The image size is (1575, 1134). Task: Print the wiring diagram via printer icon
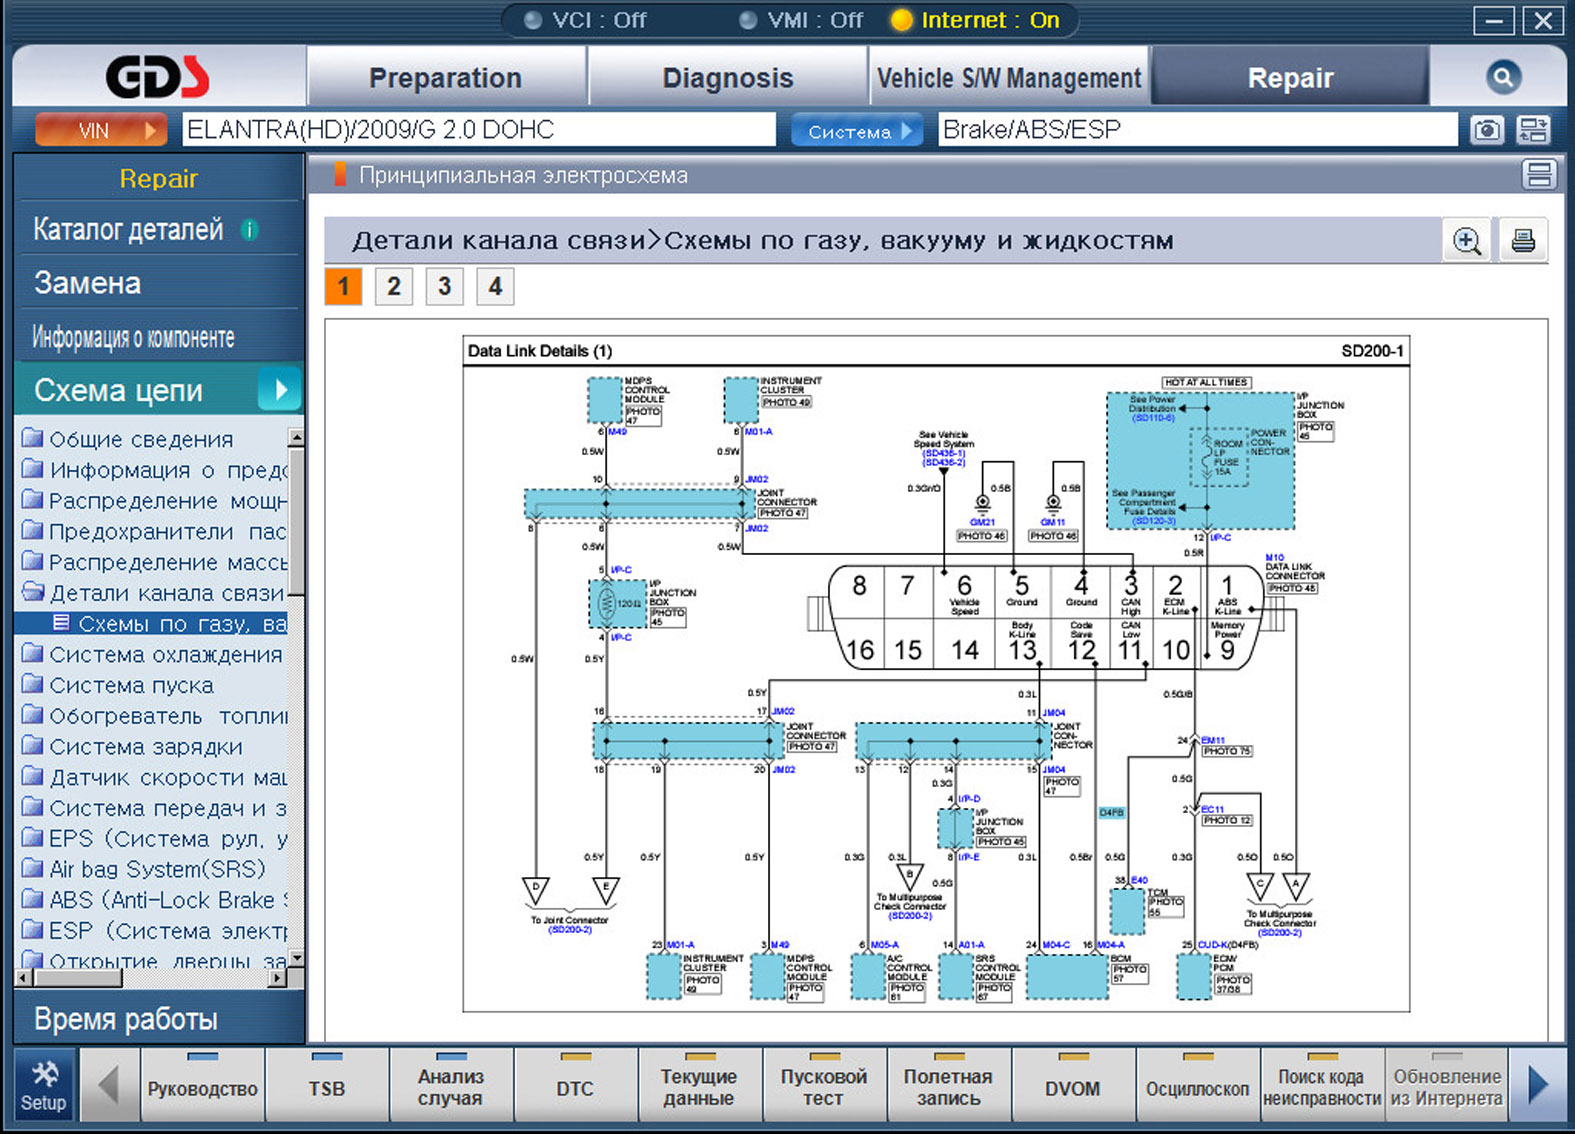pos(1522,241)
